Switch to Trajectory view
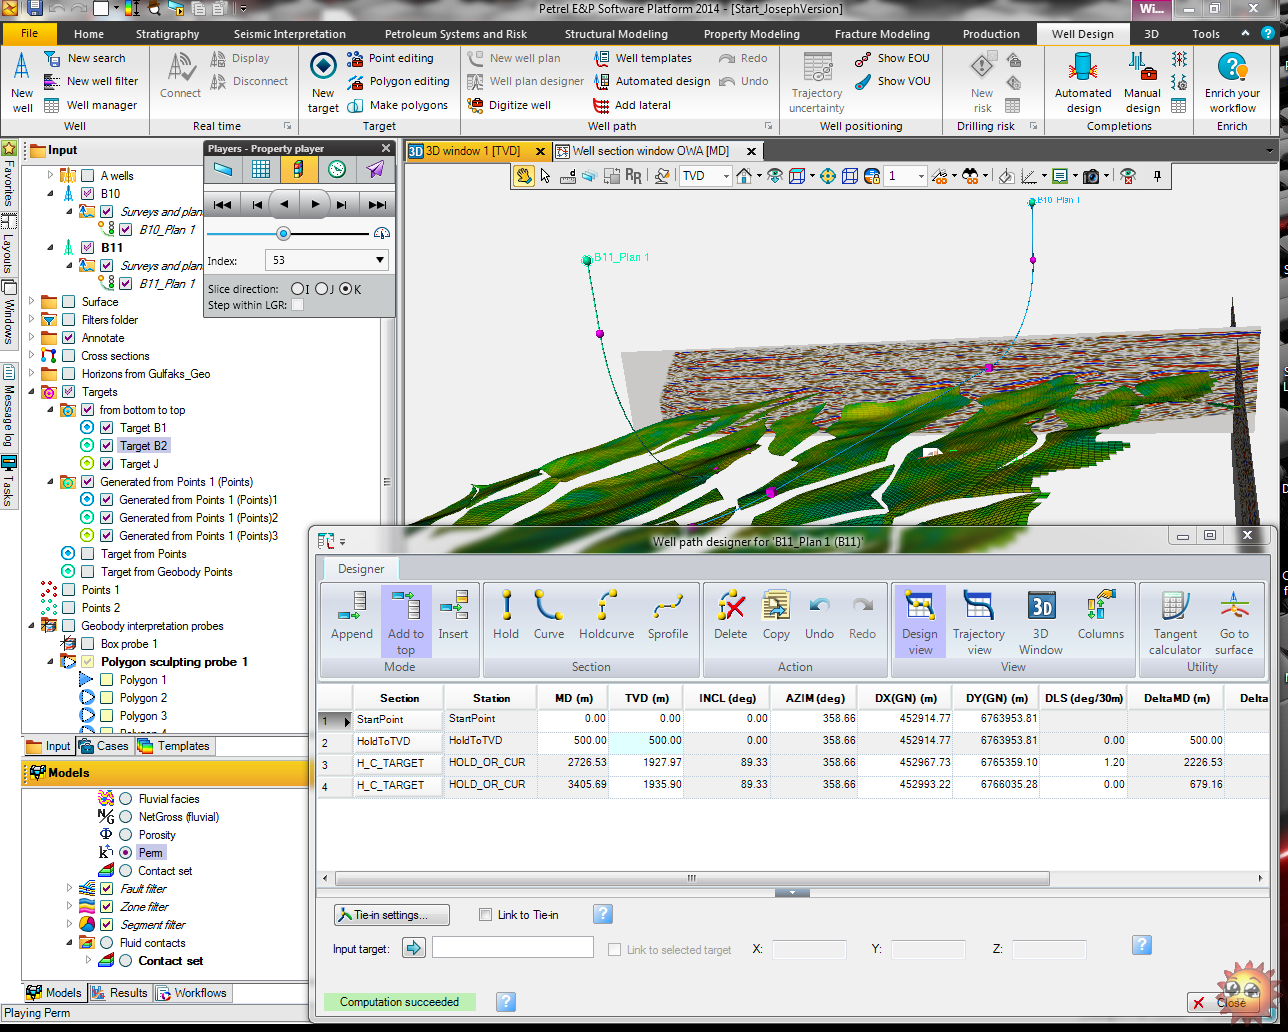 979,623
